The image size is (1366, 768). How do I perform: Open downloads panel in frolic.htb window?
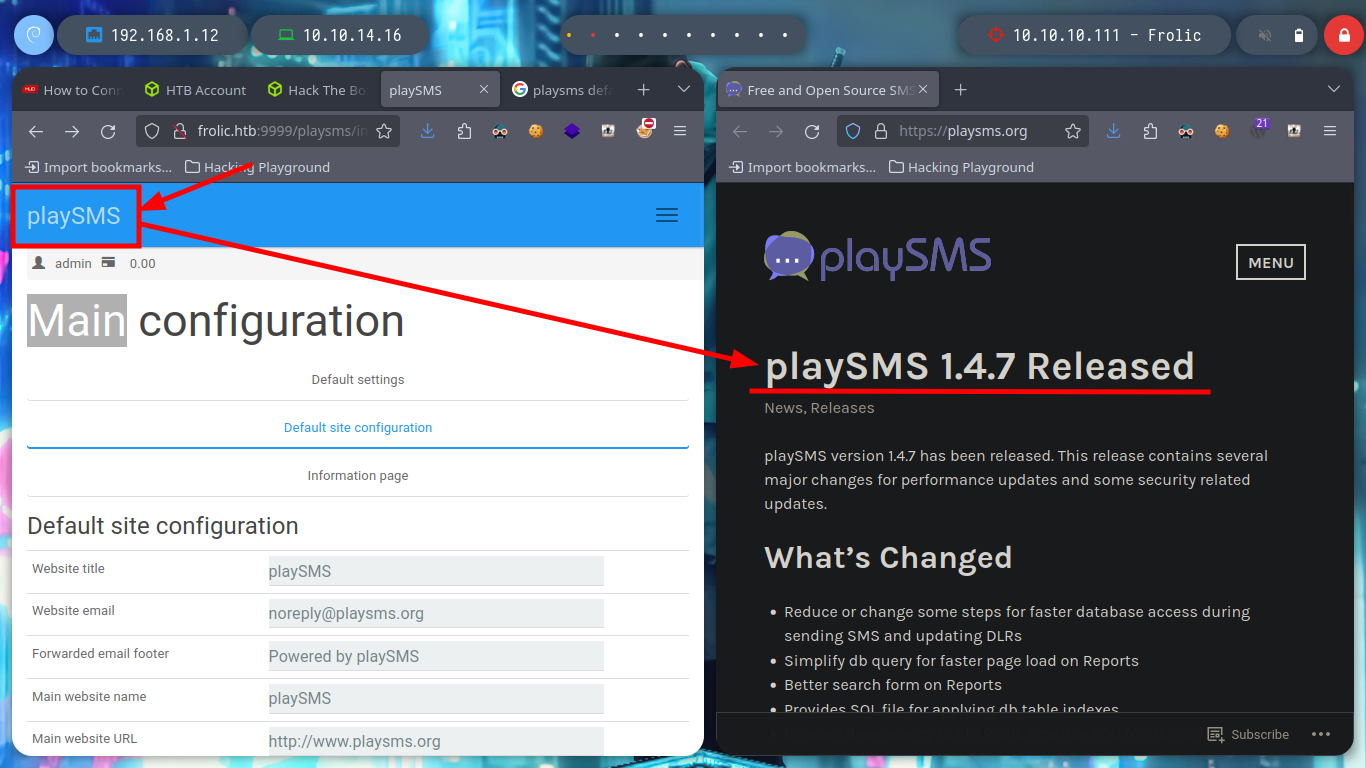428,131
